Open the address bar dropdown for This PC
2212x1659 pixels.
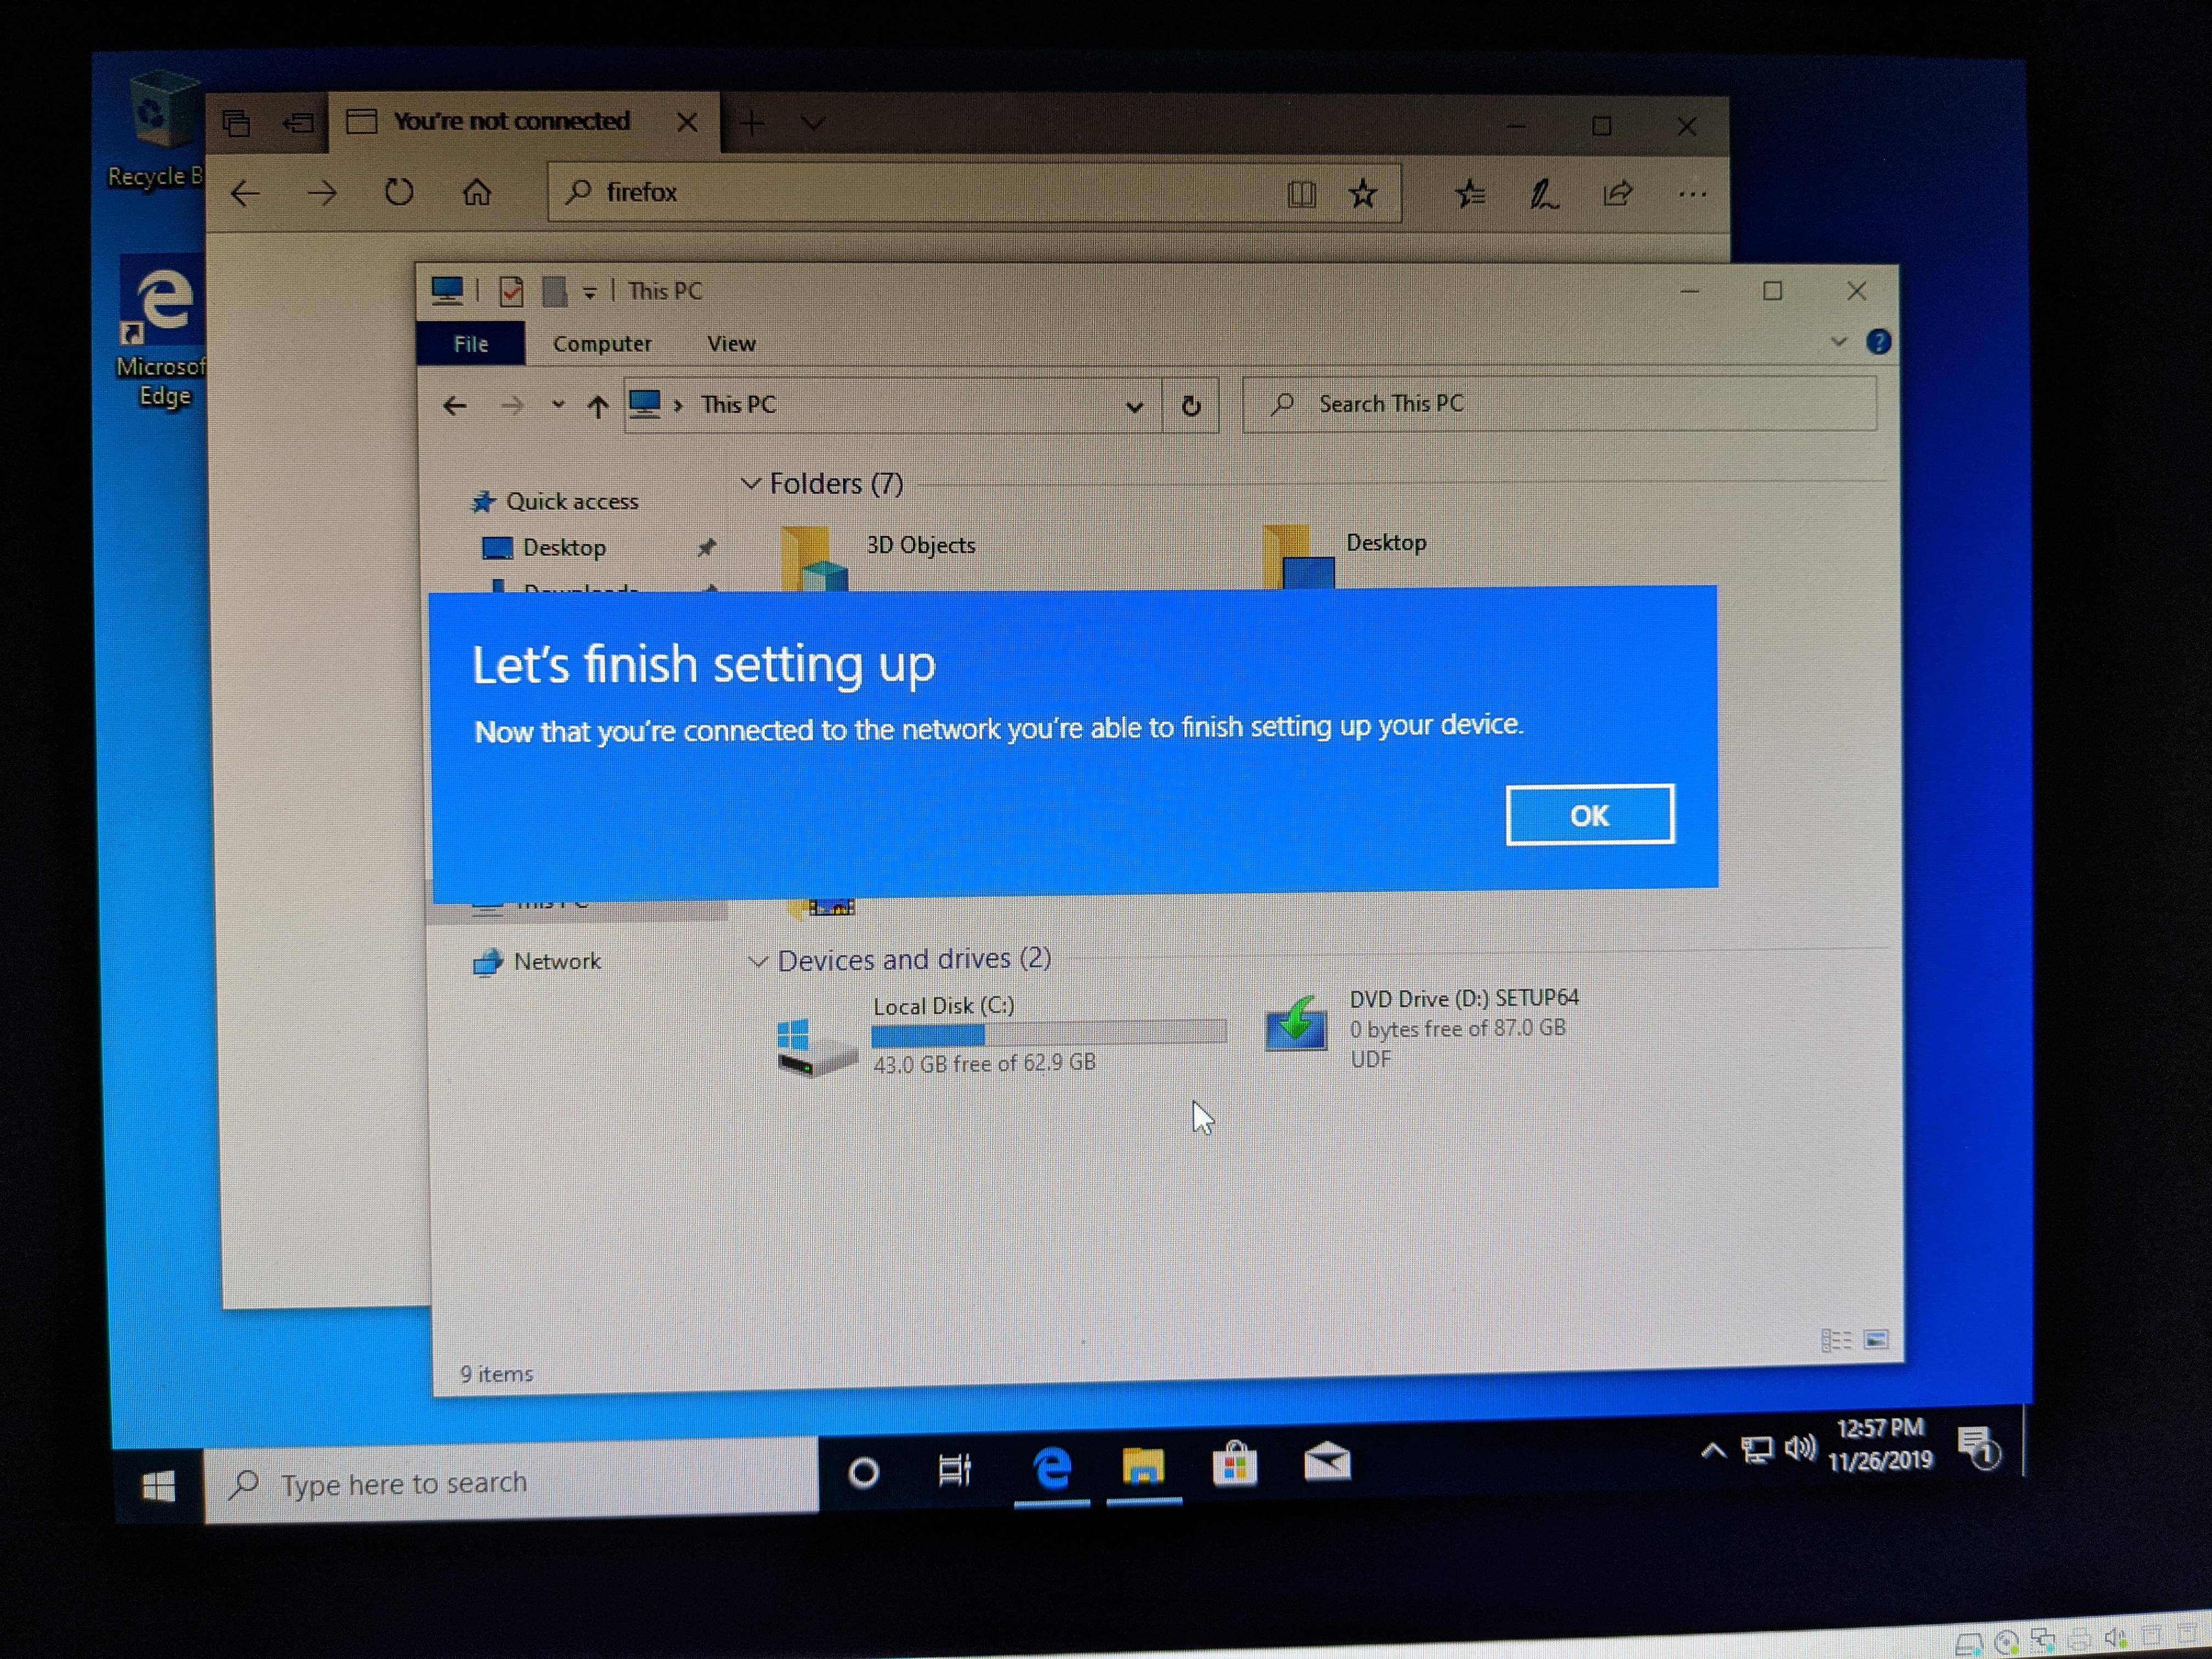(1135, 406)
